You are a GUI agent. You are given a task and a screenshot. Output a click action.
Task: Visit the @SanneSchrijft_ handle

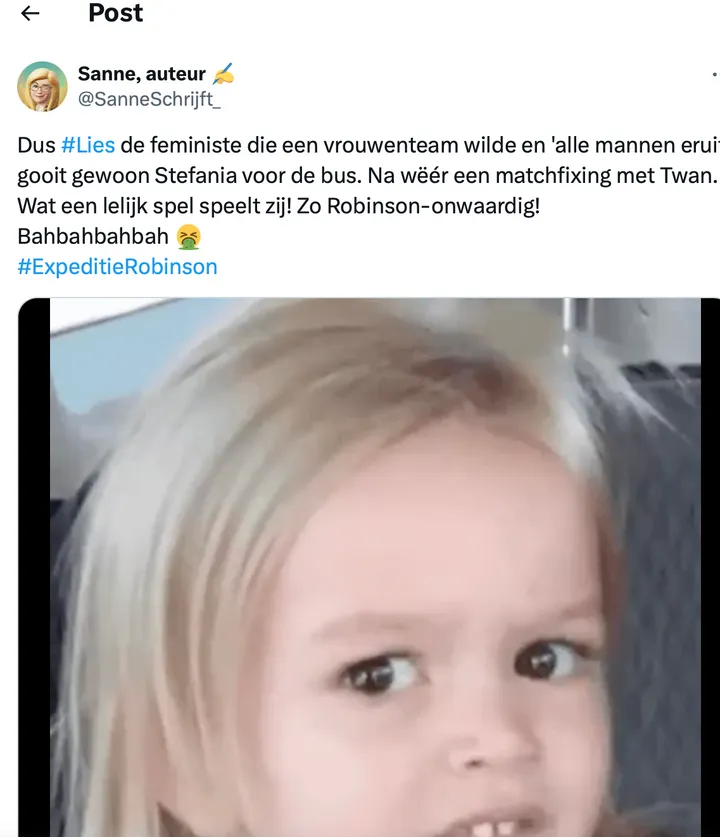point(149,99)
